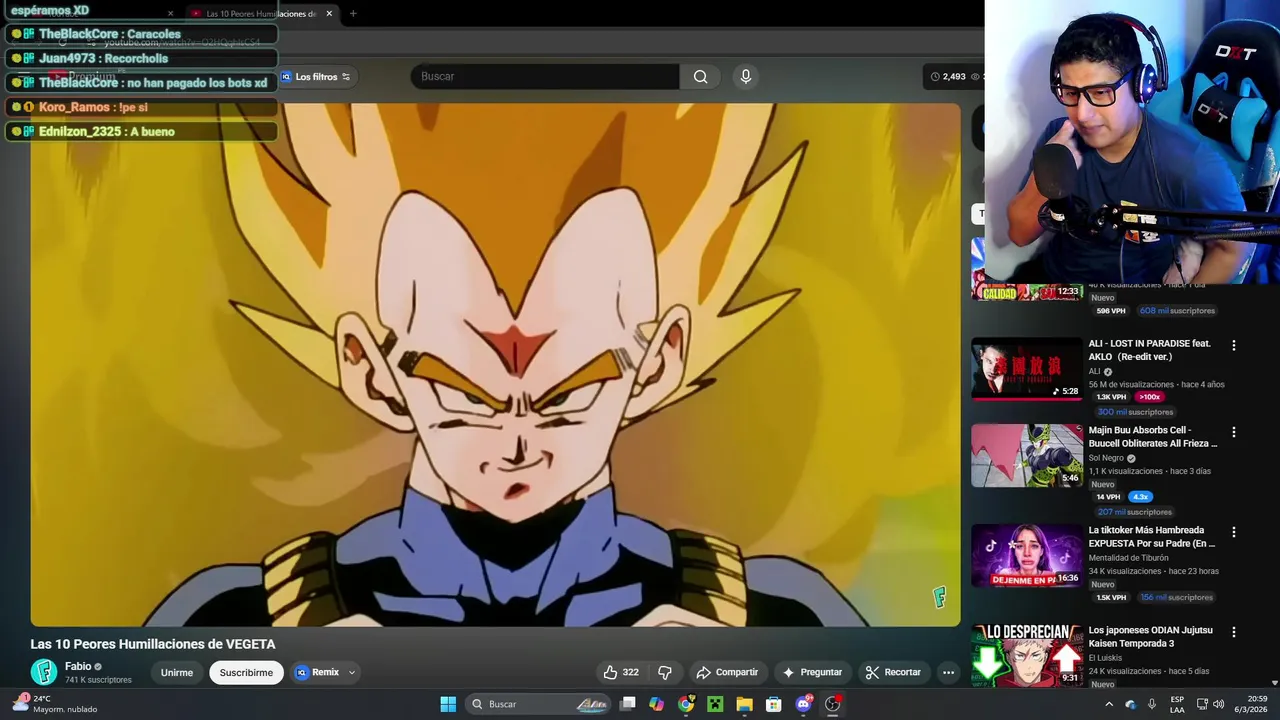The image size is (1280, 720).
Task: Switch the ESP LAA input language
Action: 1177,704
